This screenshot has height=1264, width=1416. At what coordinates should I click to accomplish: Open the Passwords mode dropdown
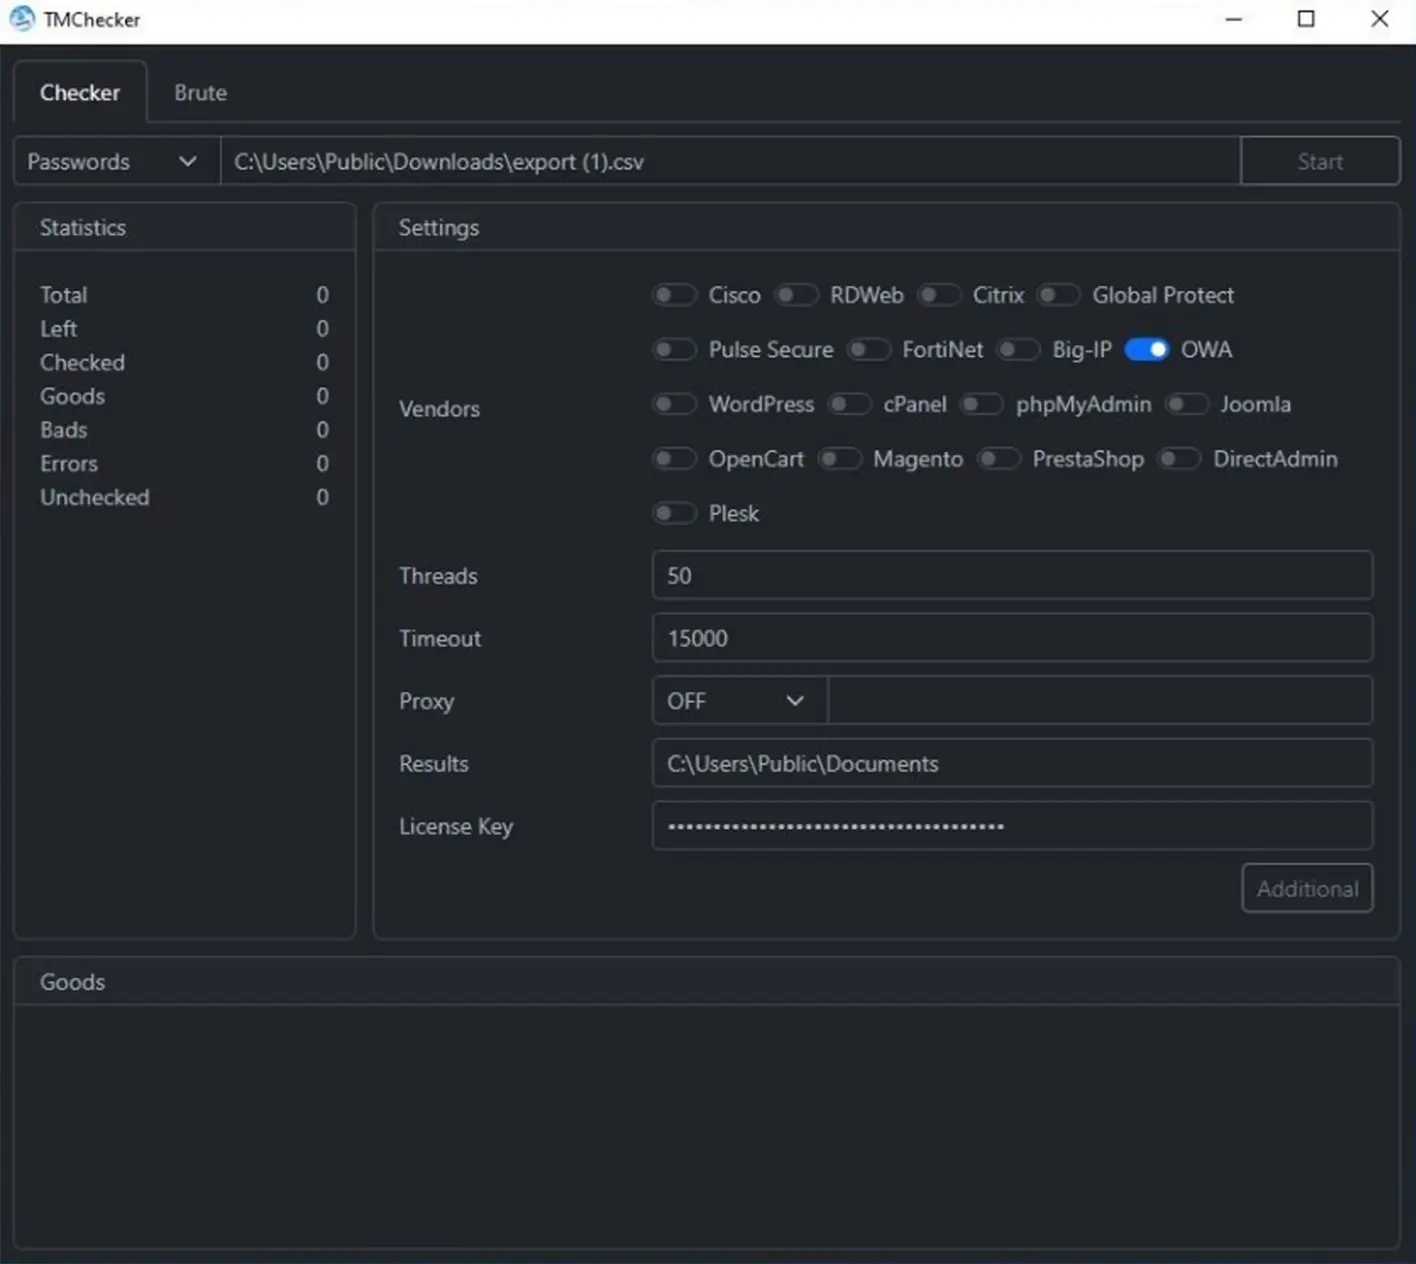pyautogui.click(x=114, y=161)
